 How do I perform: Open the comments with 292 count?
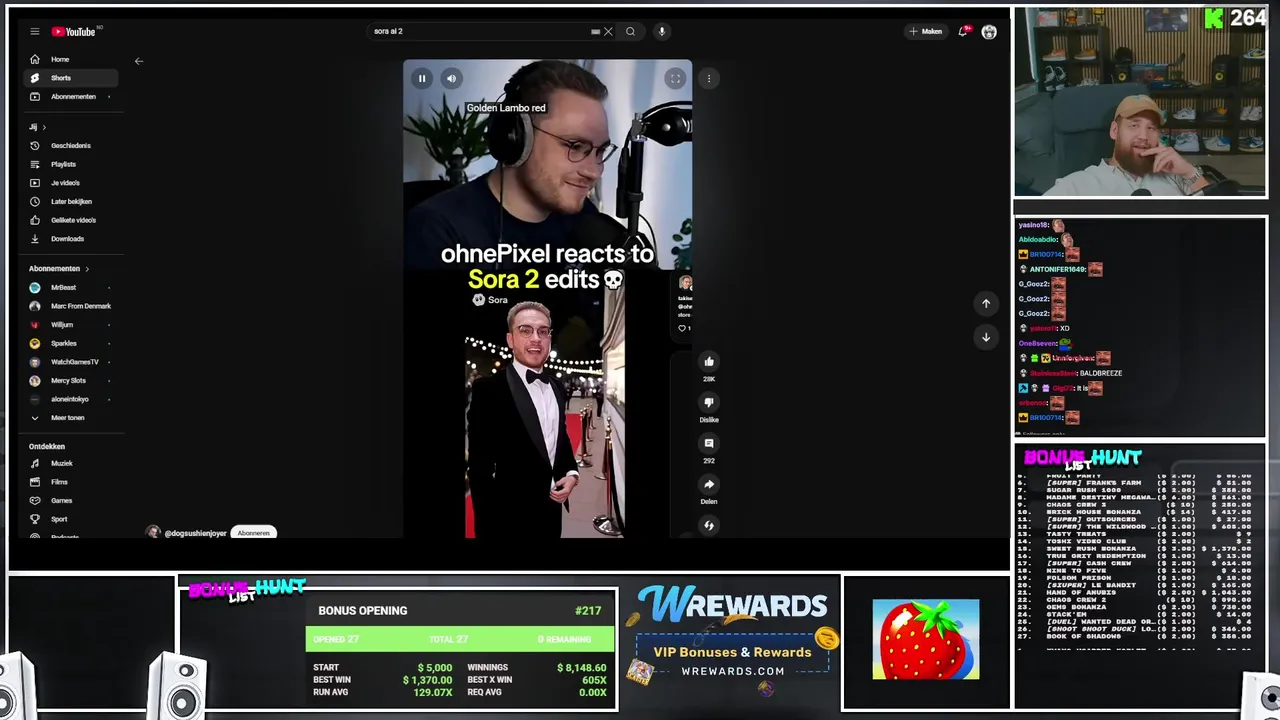(709, 443)
